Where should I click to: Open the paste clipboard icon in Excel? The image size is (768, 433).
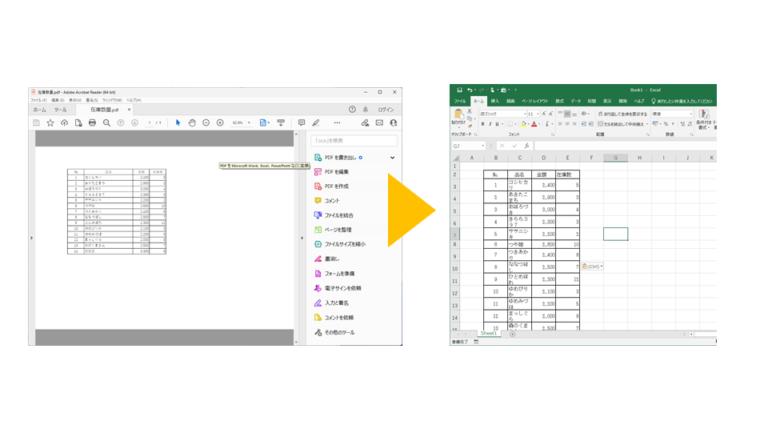point(459,117)
